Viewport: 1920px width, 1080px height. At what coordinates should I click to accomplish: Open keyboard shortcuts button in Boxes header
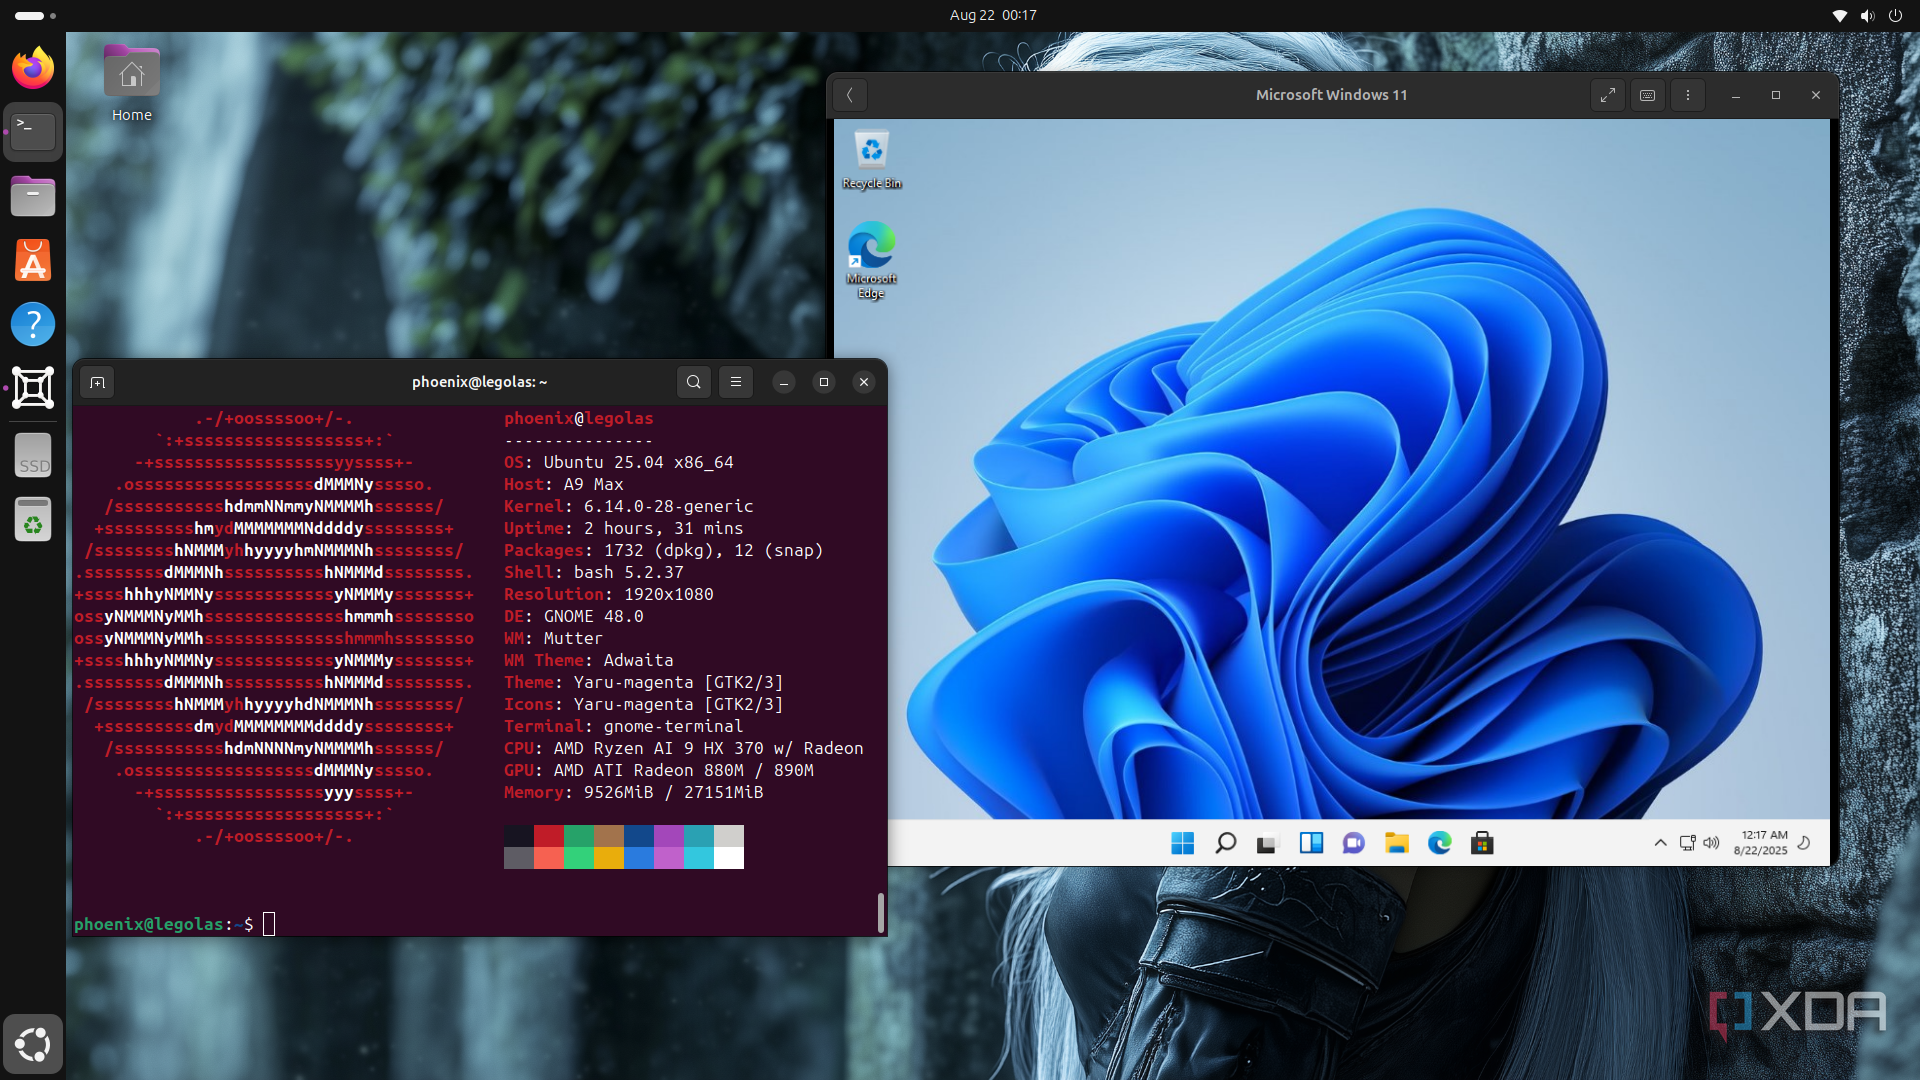point(1648,95)
